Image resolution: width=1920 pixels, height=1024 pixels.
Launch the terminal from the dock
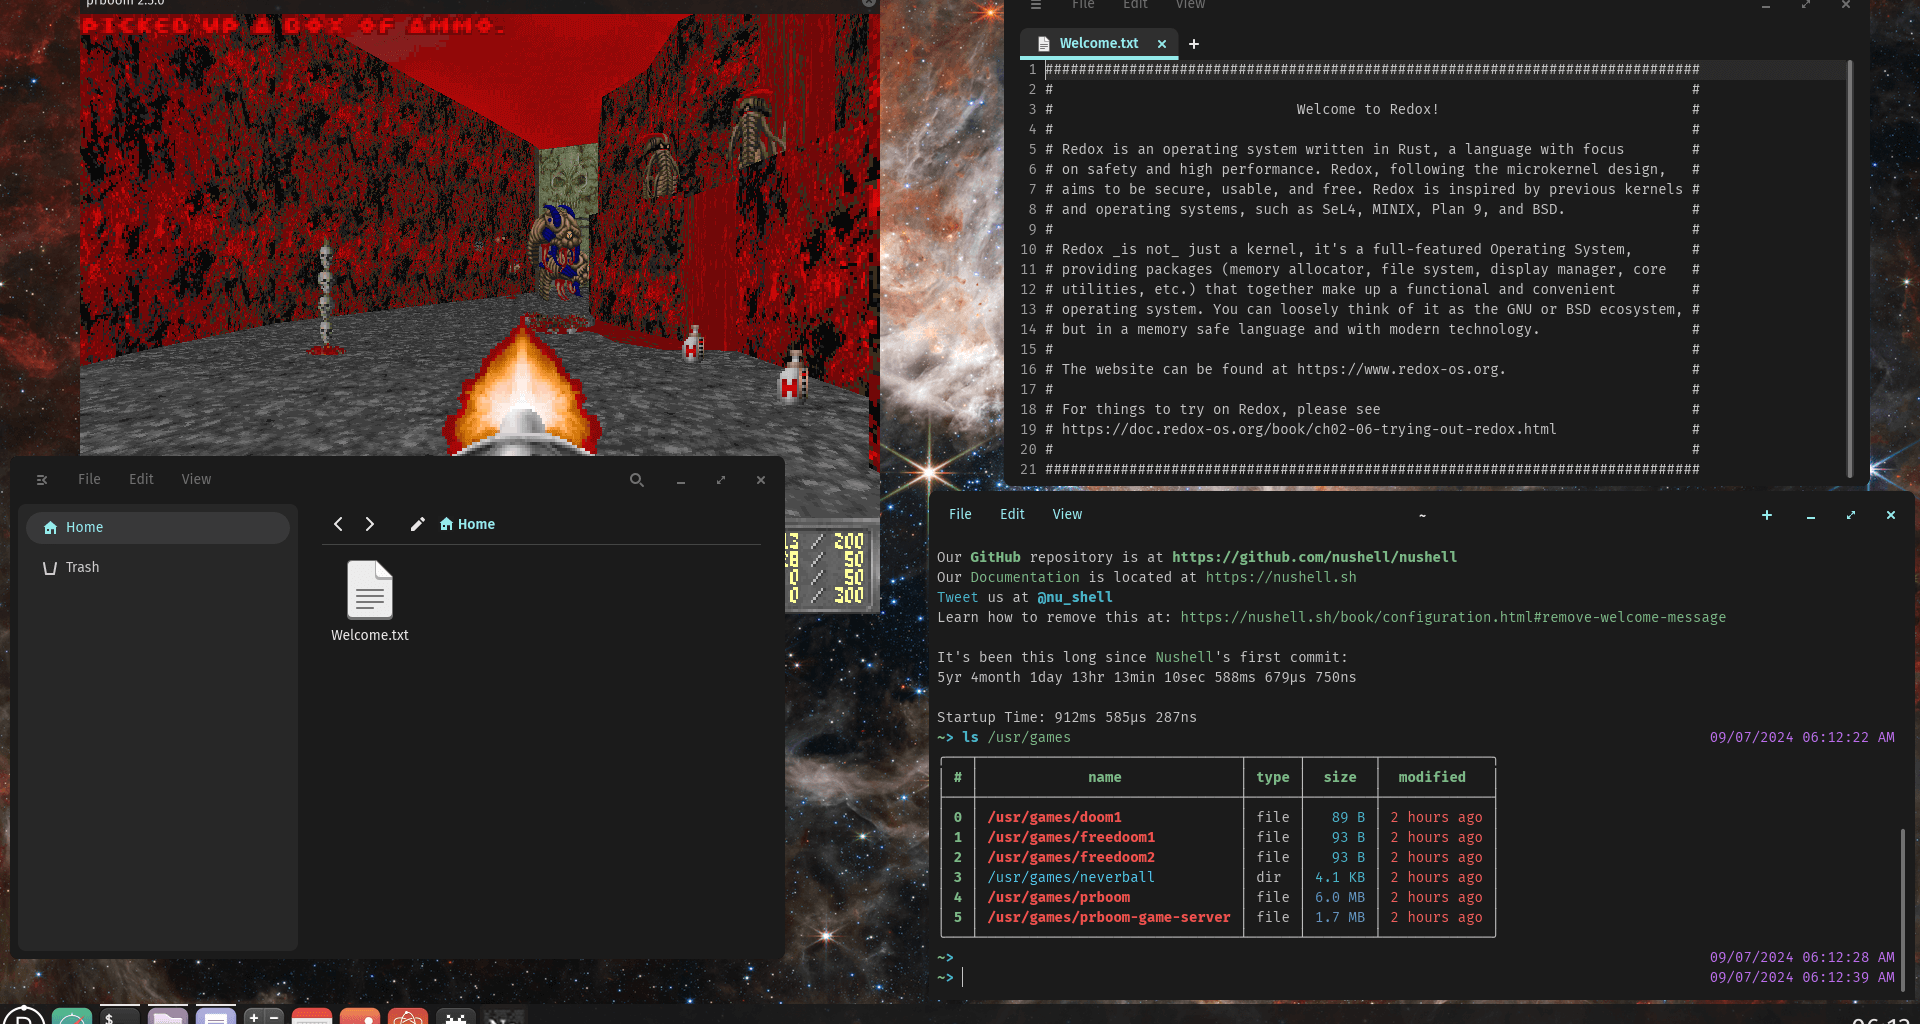[x=120, y=1016]
